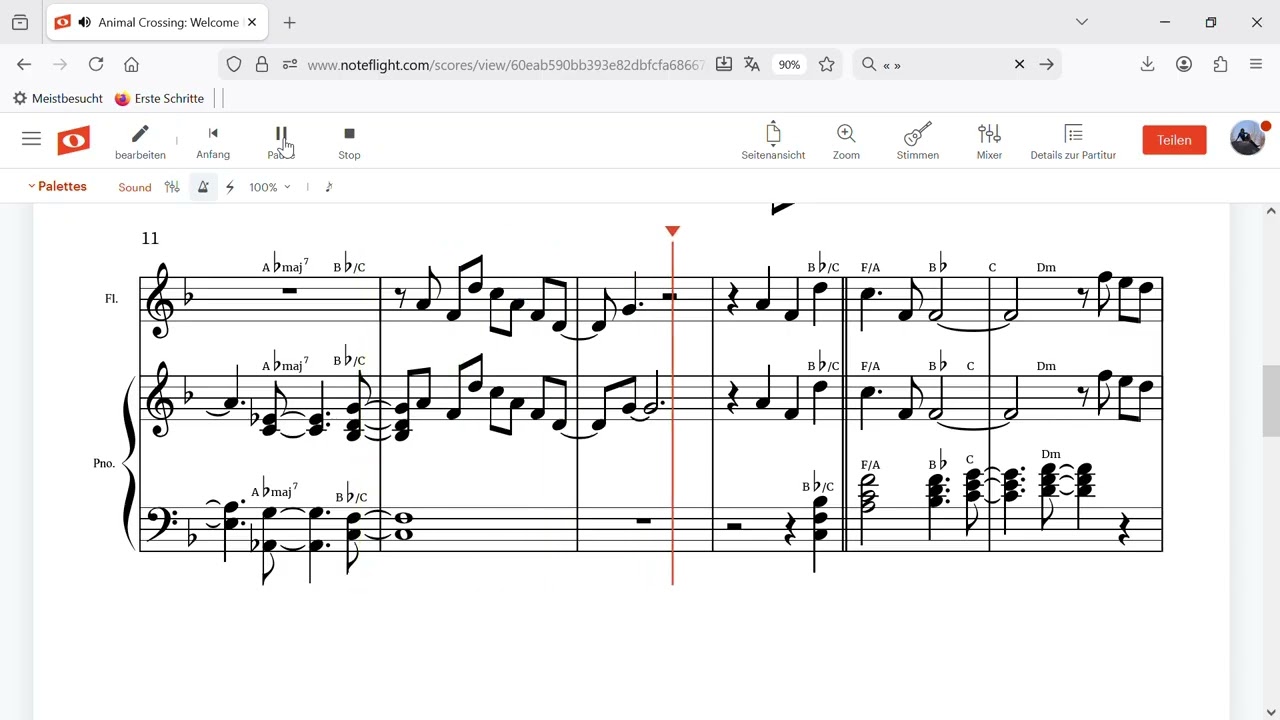Click measure number 11

coord(150,238)
